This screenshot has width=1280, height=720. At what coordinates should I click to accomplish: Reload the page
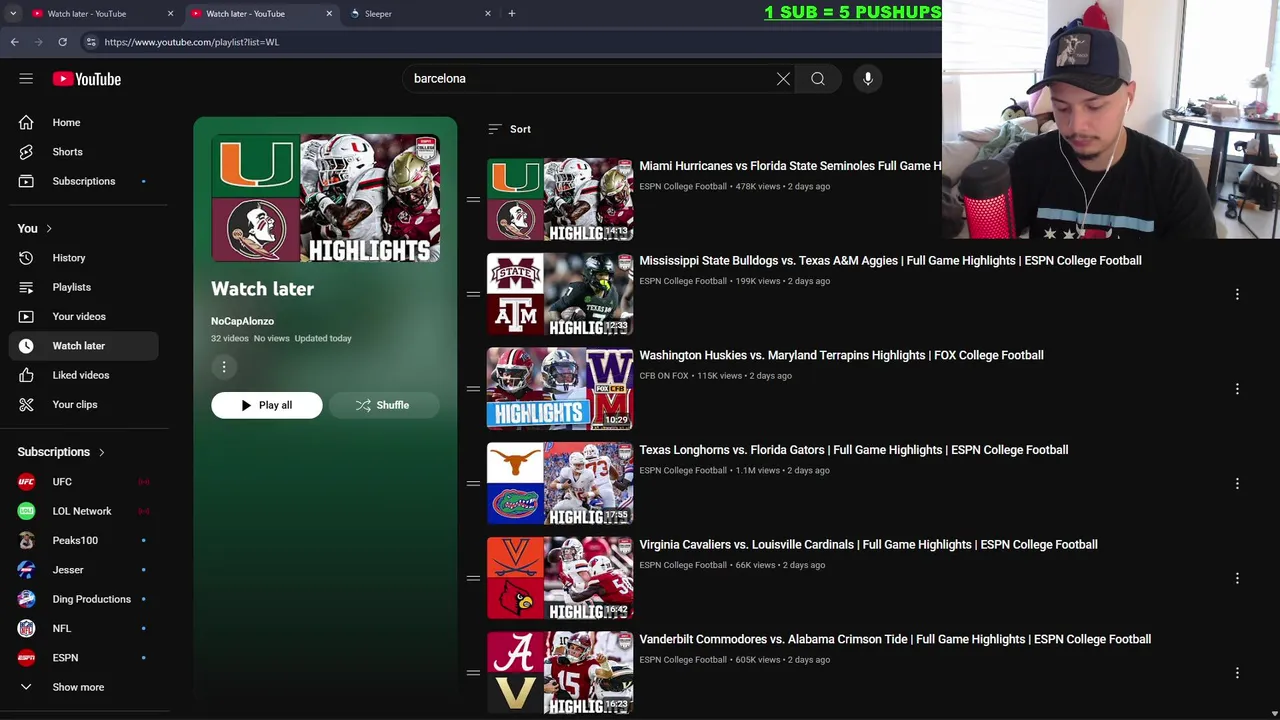pyautogui.click(x=62, y=42)
